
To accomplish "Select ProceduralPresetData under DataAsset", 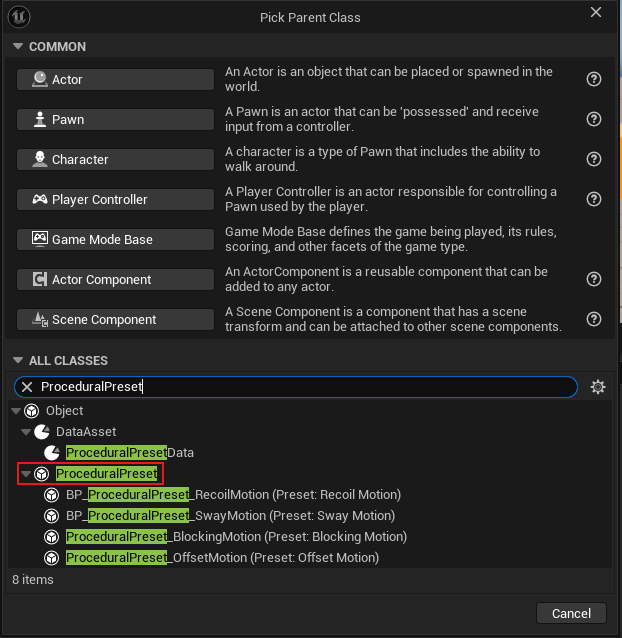I will pos(129,453).
